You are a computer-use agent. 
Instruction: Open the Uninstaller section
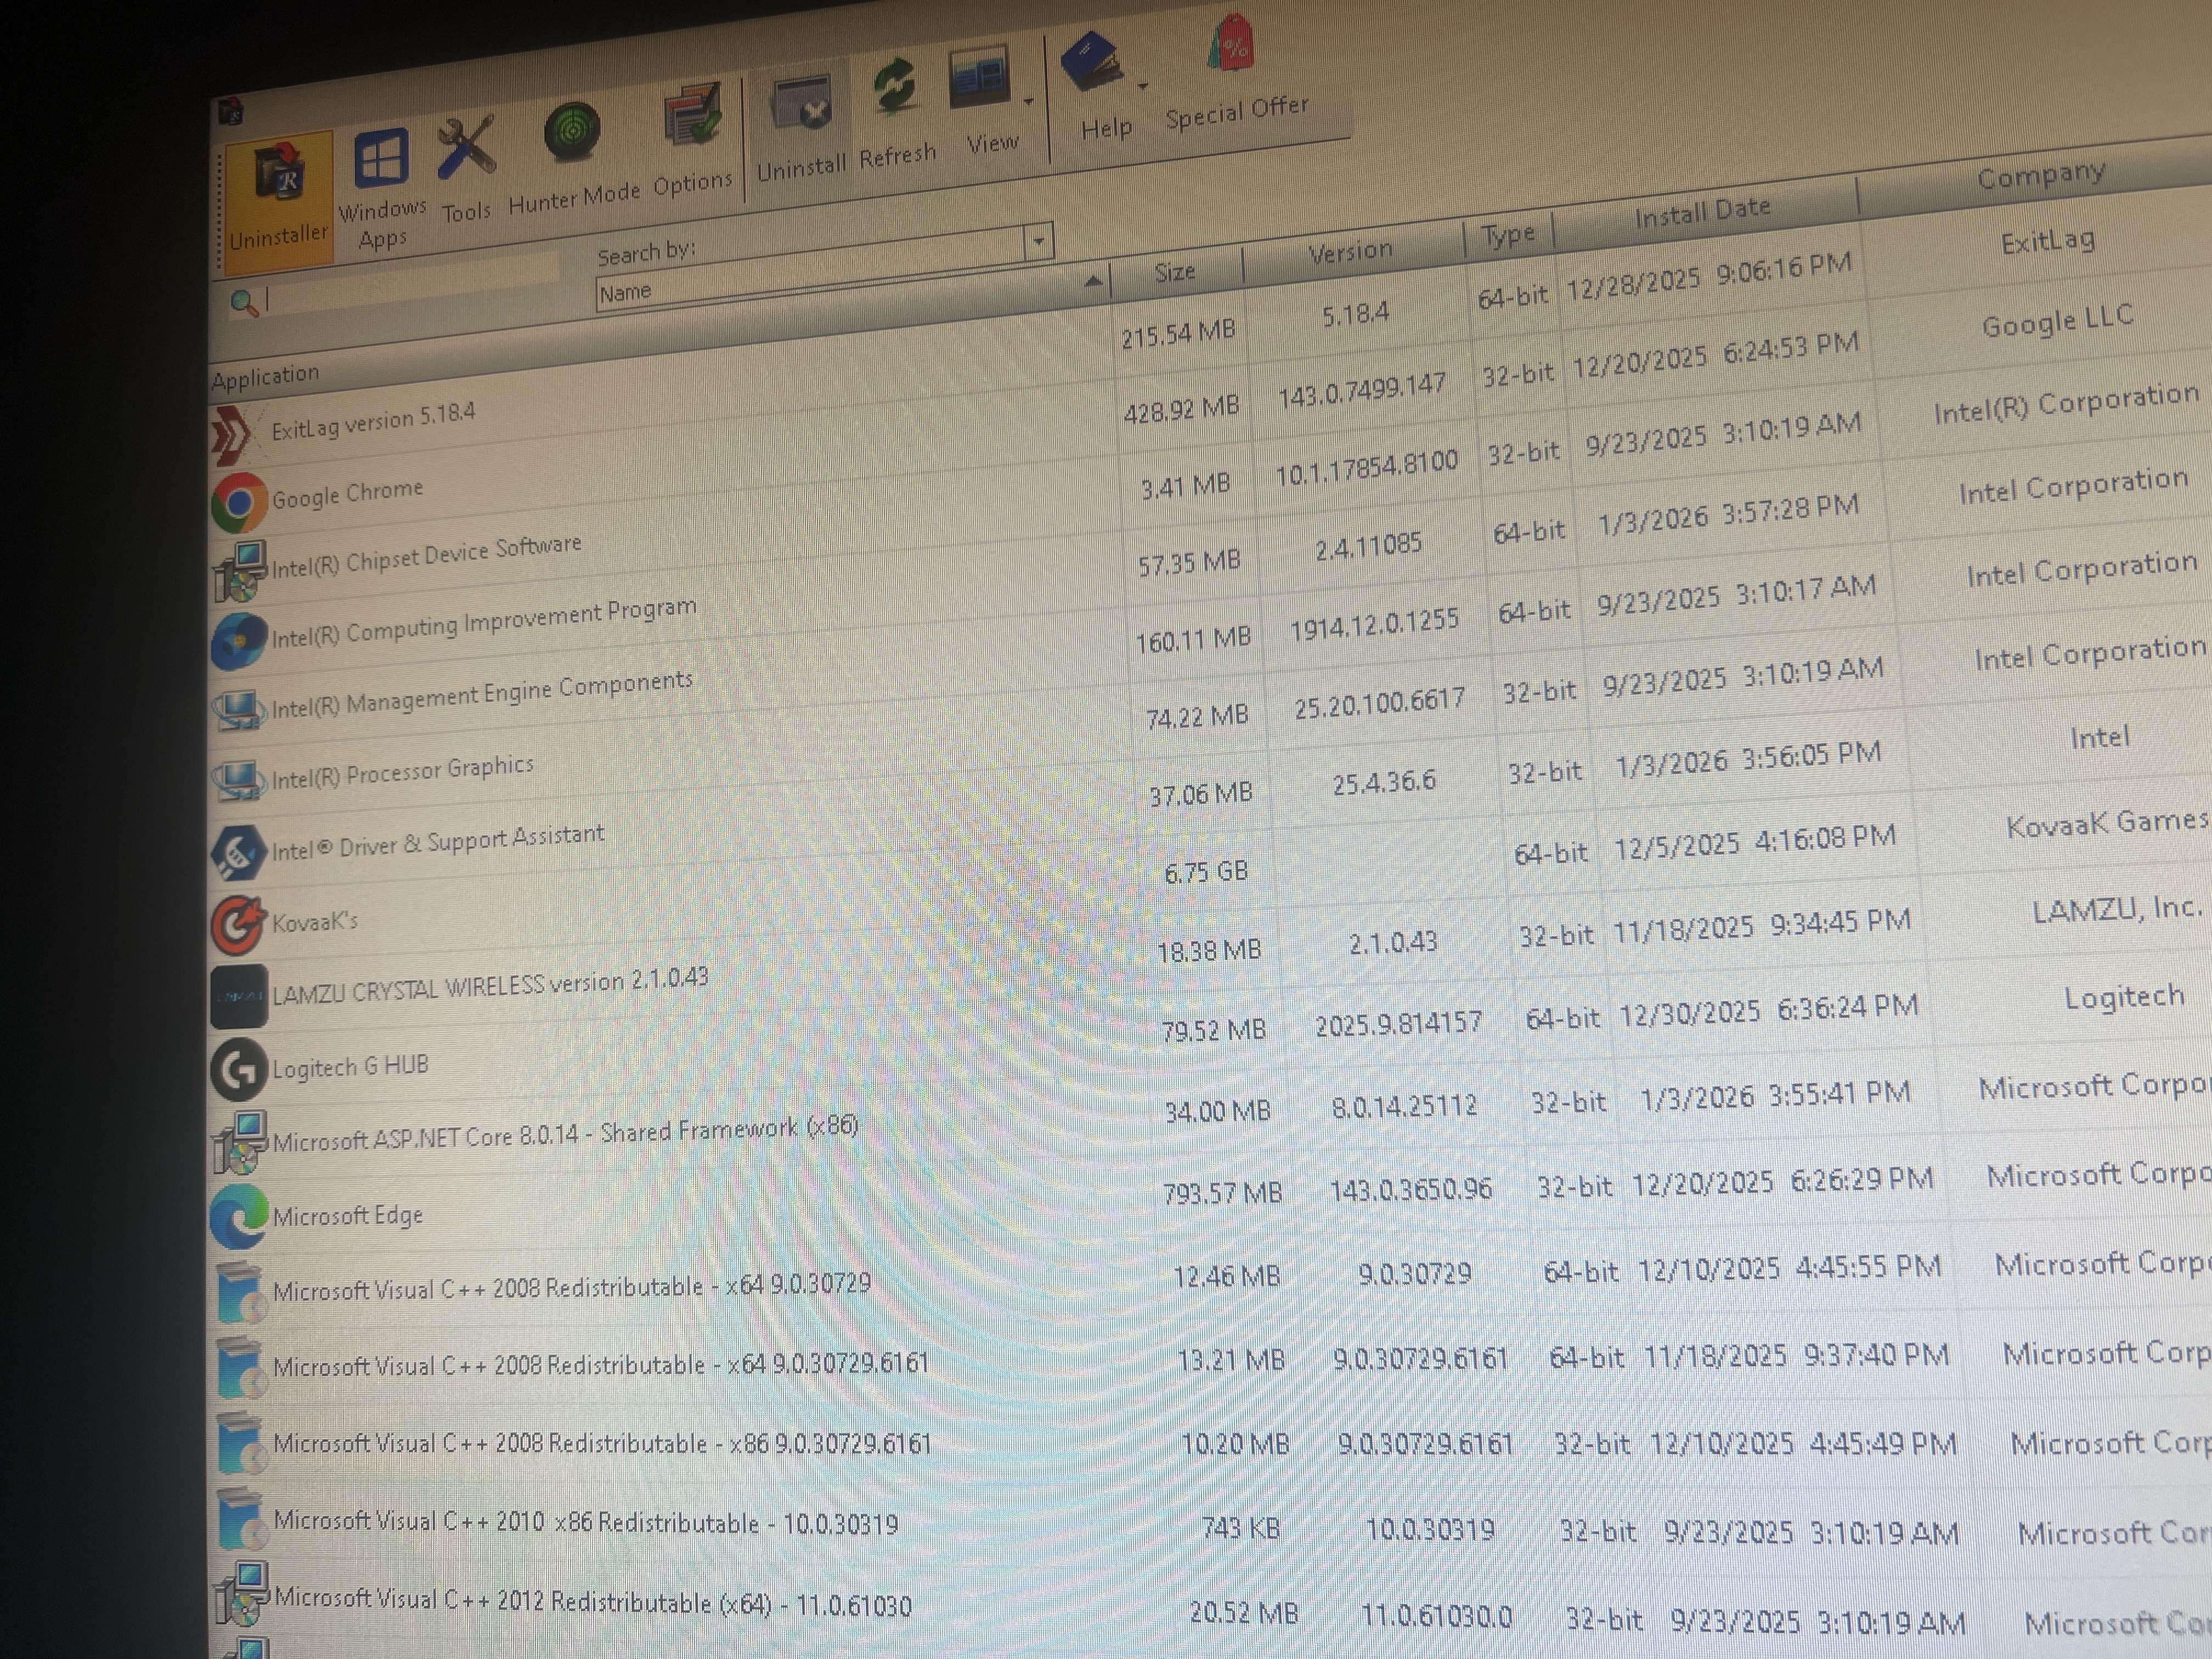click(277, 200)
